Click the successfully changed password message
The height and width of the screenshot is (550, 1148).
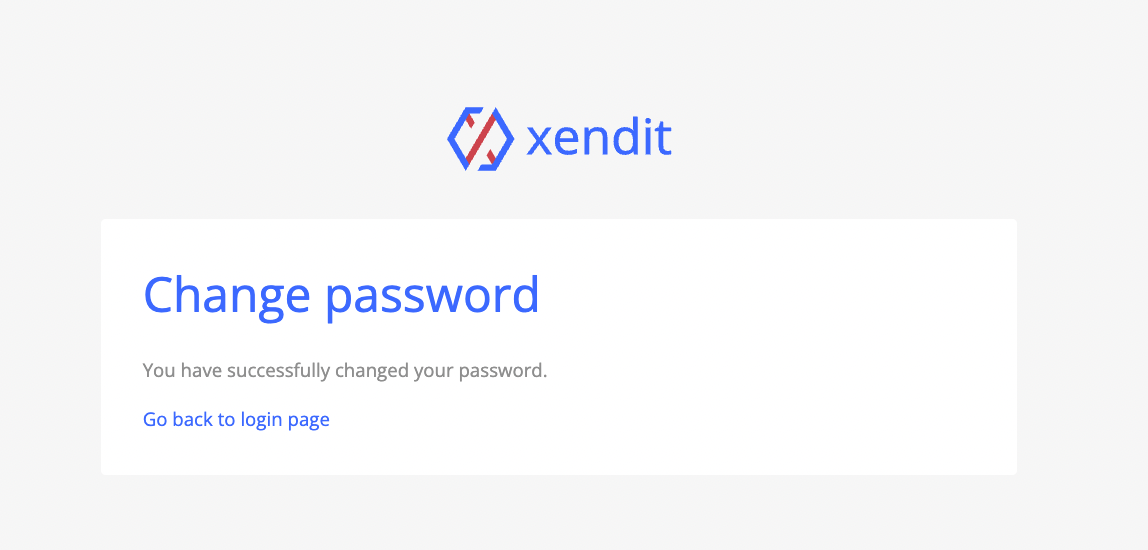pyautogui.click(x=345, y=370)
